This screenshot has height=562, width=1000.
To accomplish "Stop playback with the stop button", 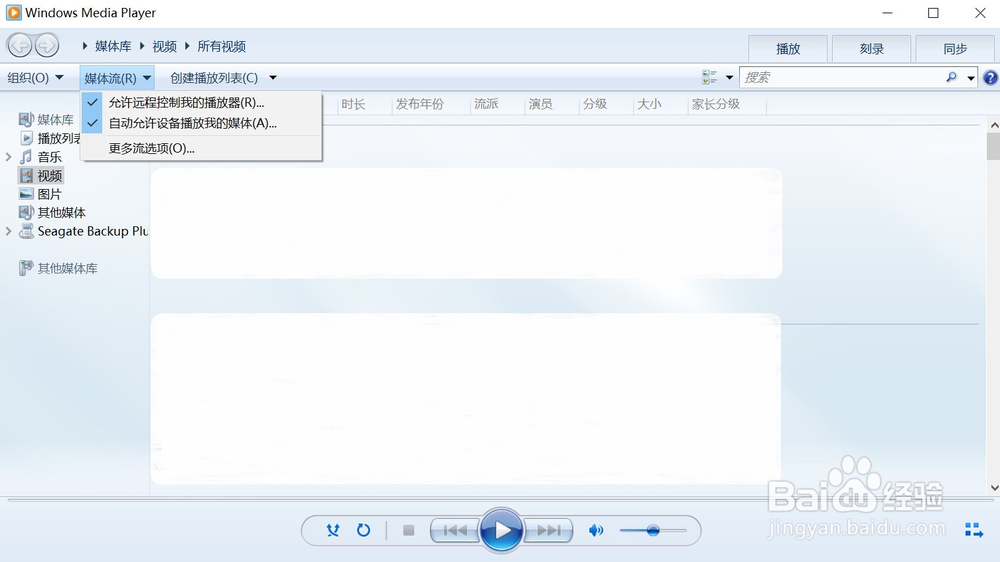I will [x=409, y=530].
